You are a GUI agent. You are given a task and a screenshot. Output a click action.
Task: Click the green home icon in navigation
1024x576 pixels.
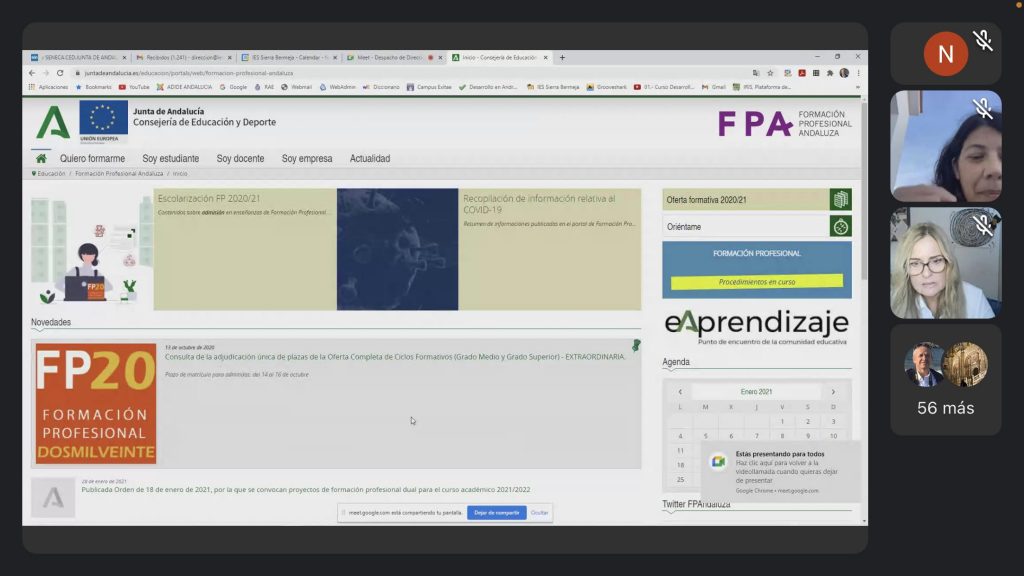(x=41, y=158)
